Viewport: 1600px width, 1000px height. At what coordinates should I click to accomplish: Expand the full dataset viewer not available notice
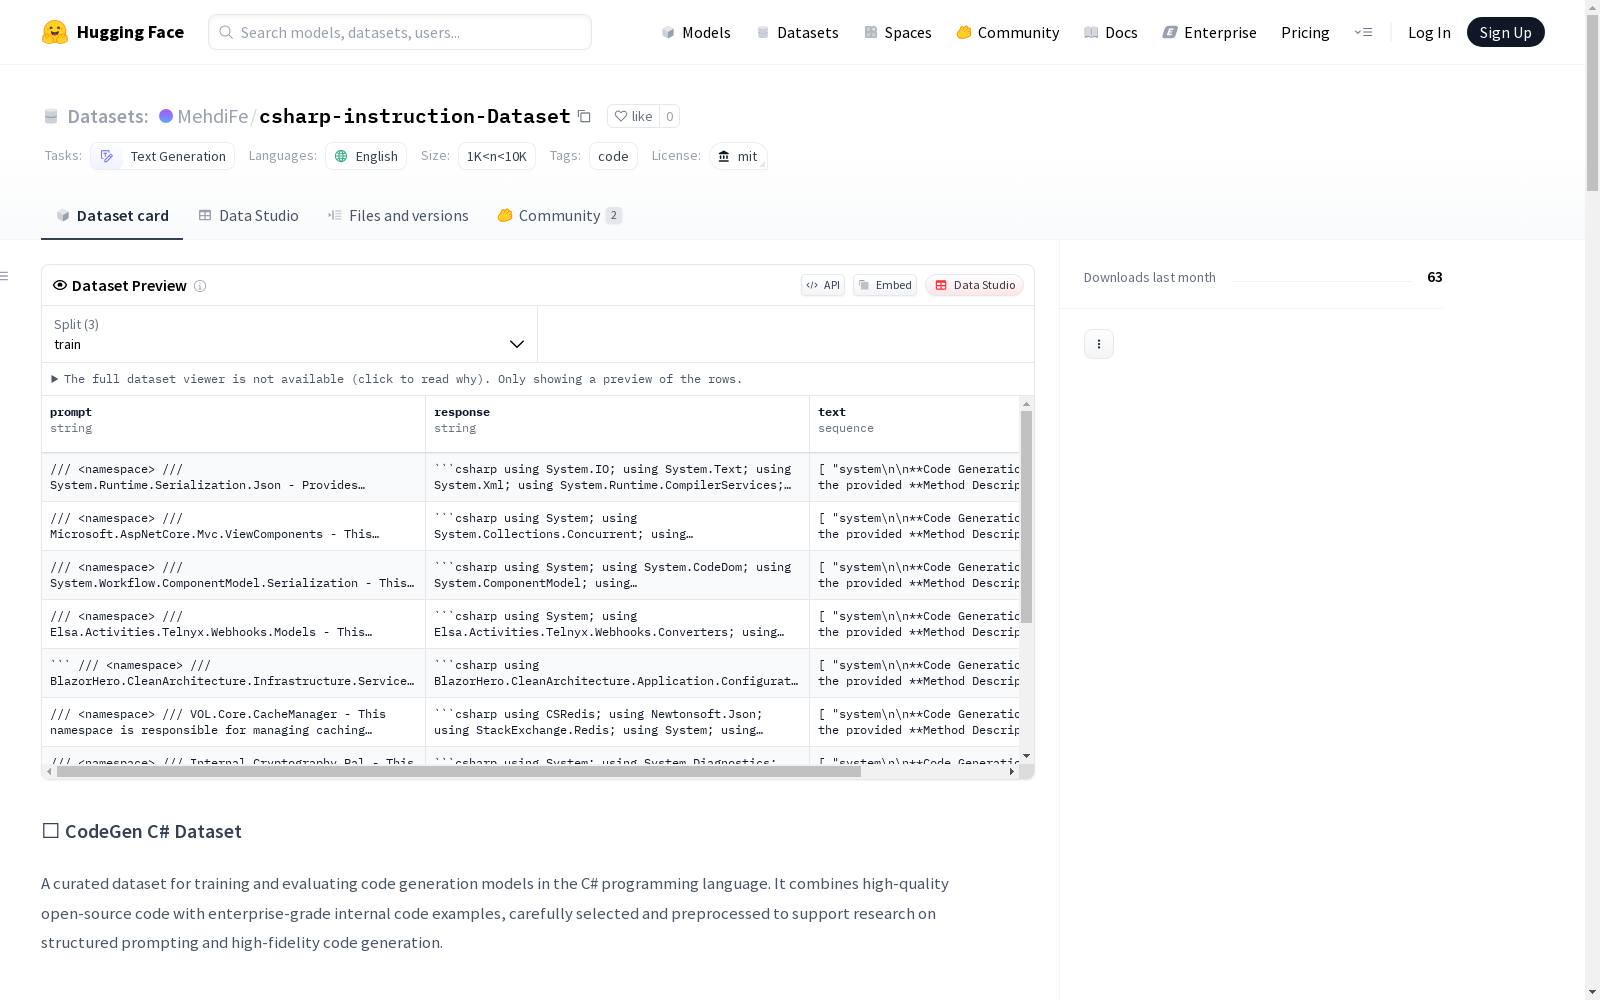397,379
